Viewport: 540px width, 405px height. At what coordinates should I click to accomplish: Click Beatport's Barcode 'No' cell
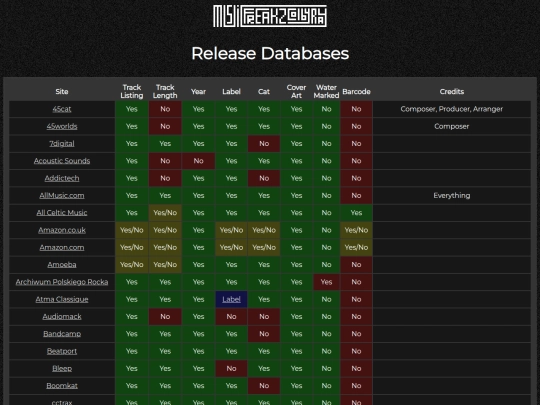356,351
